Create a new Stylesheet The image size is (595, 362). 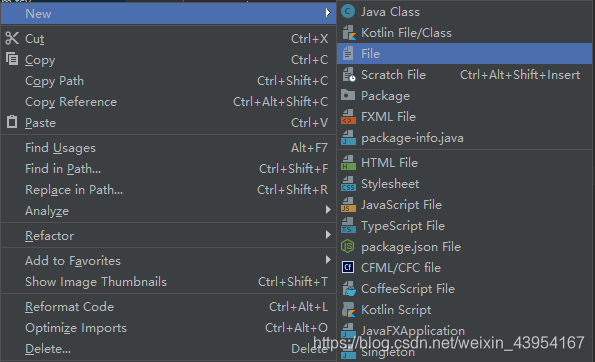[x=464, y=184]
